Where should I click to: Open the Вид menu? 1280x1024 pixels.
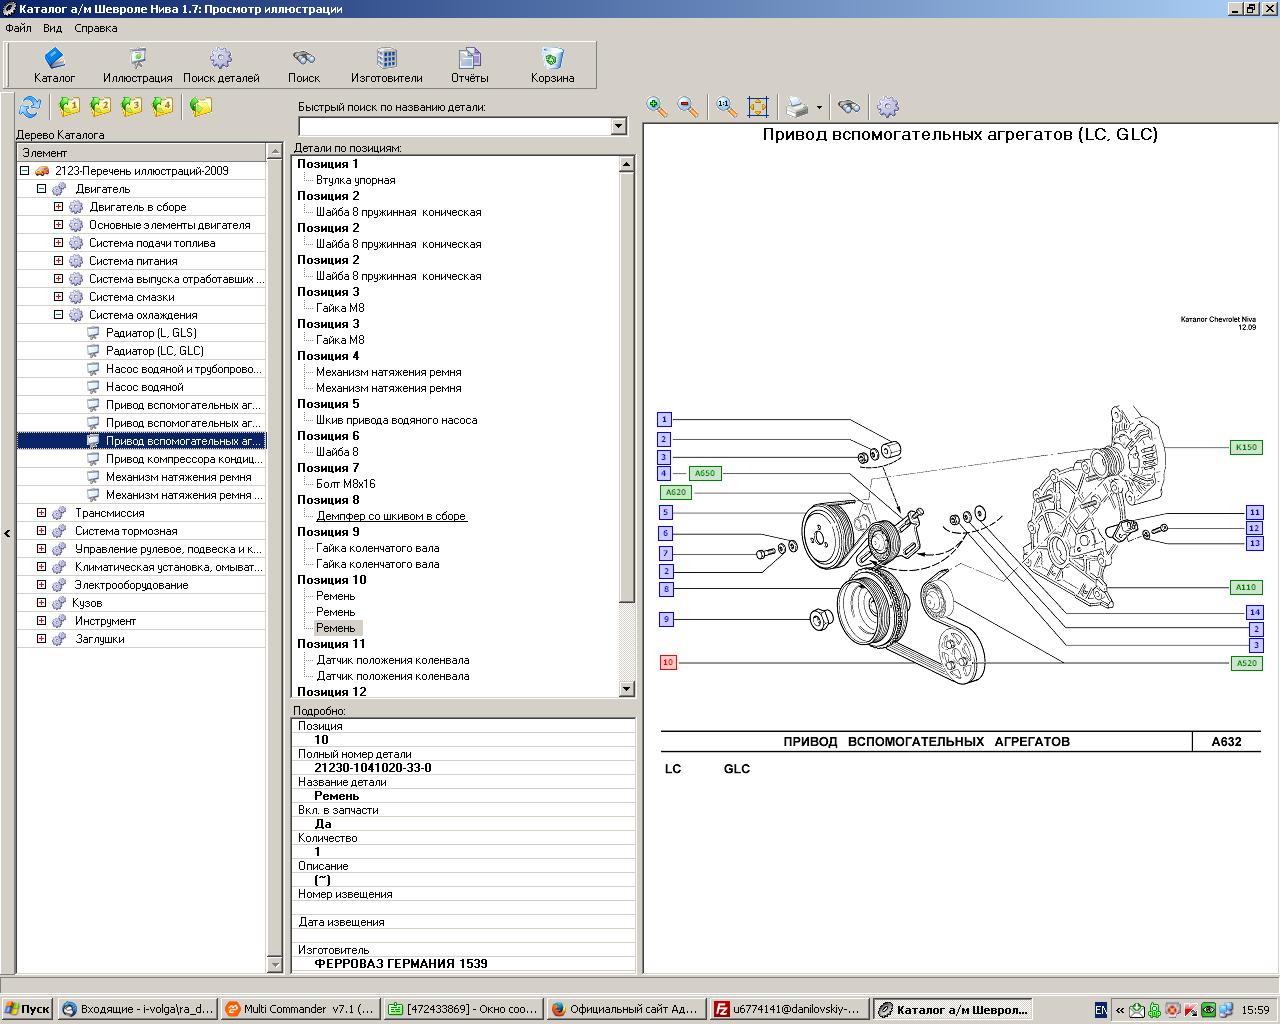point(52,28)
